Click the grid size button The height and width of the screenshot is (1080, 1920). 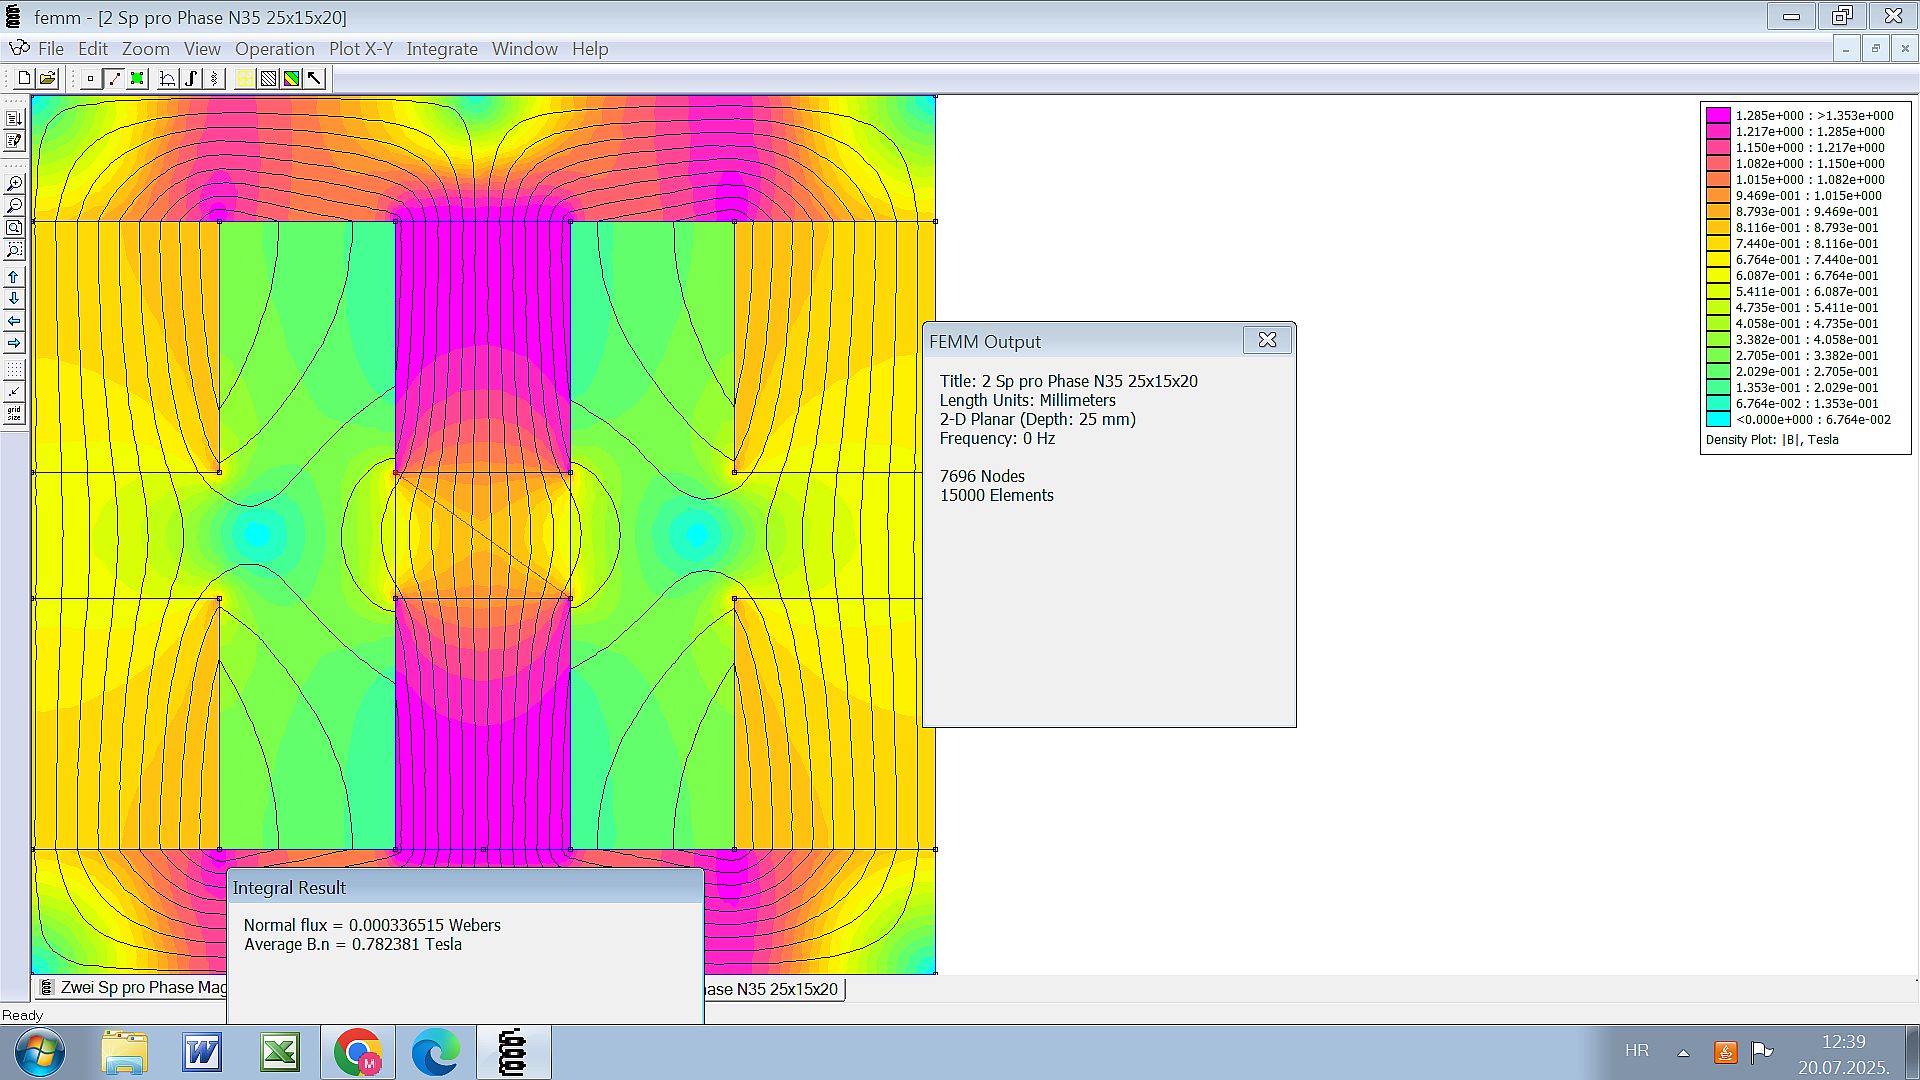(14, 413)
